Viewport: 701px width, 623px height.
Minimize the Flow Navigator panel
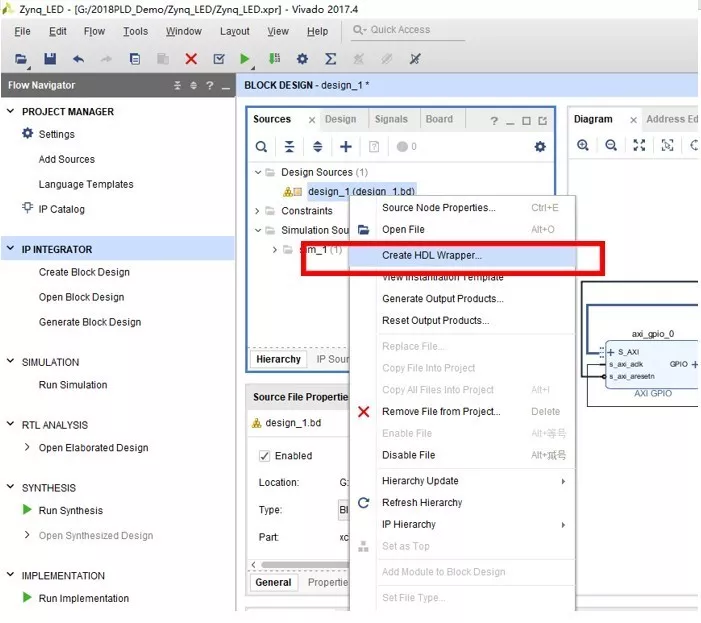[226, 87]
